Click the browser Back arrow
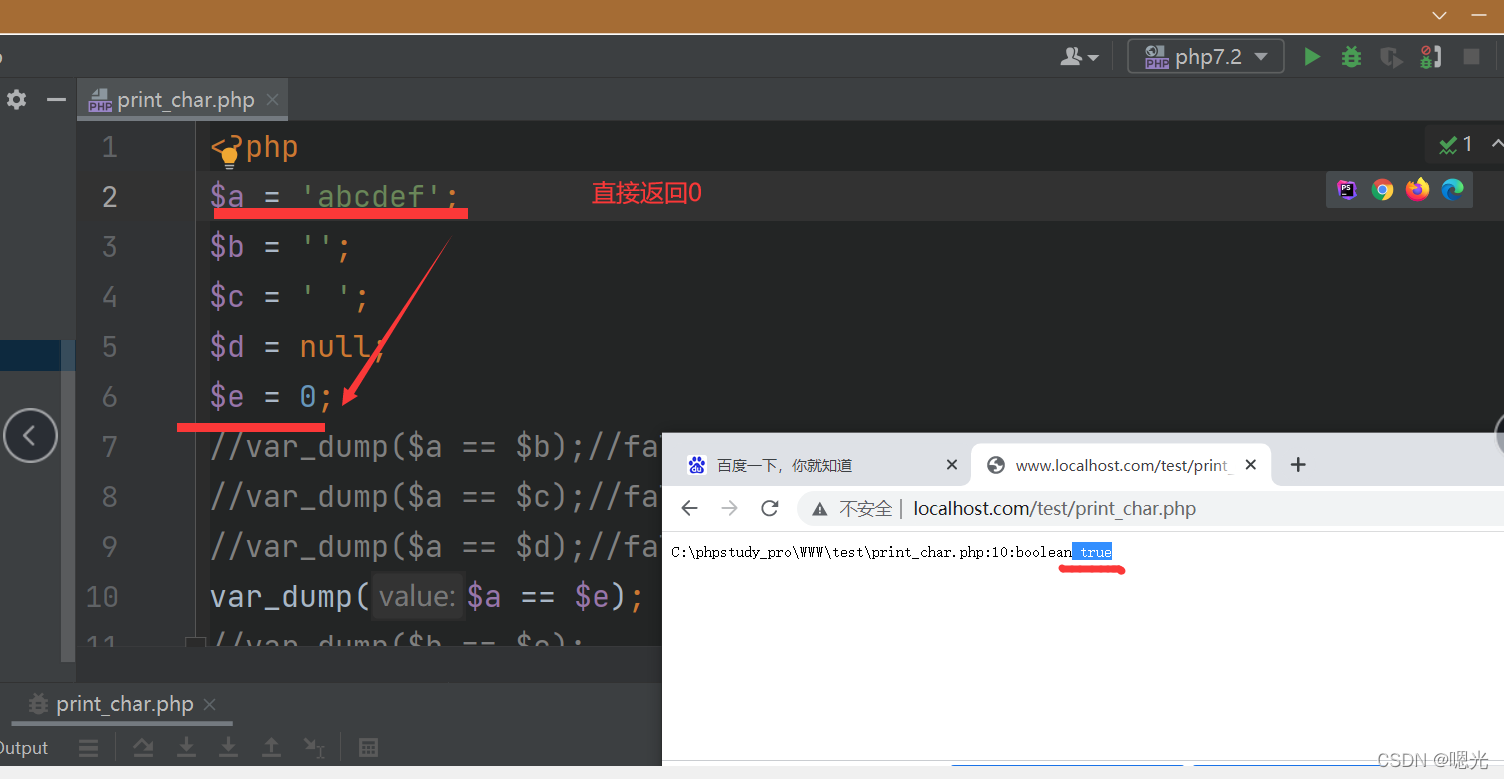 point(689,508)
